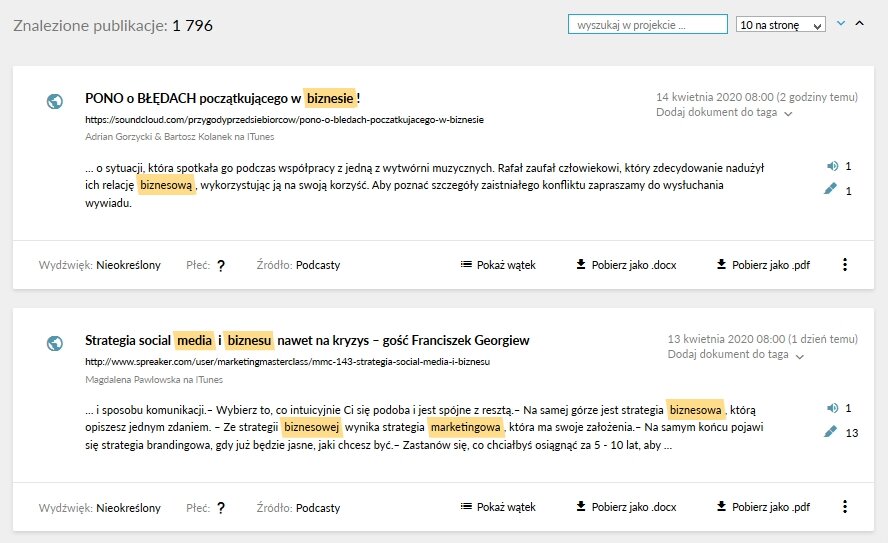The height and width of the screenshot is (543, 888).
Task: Click globe icon of the PONO o BŁĘDACH publication
Action: pyautogui.click(x=55, y=101)
